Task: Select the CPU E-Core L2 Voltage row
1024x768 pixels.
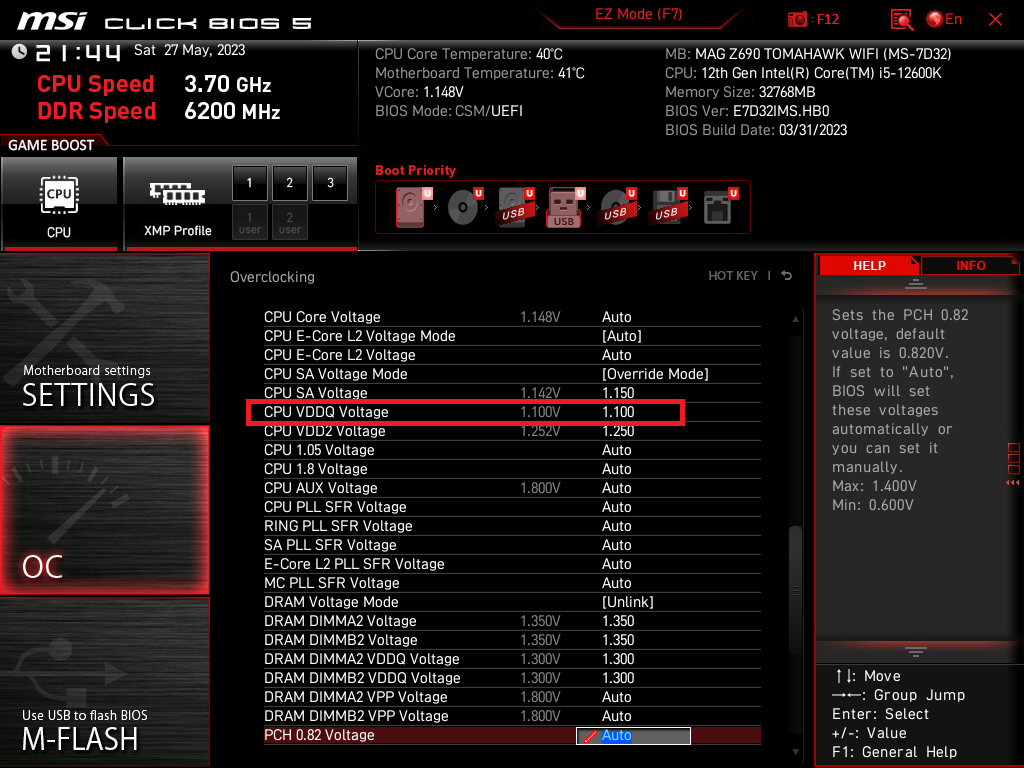Action: click(512, 355)
